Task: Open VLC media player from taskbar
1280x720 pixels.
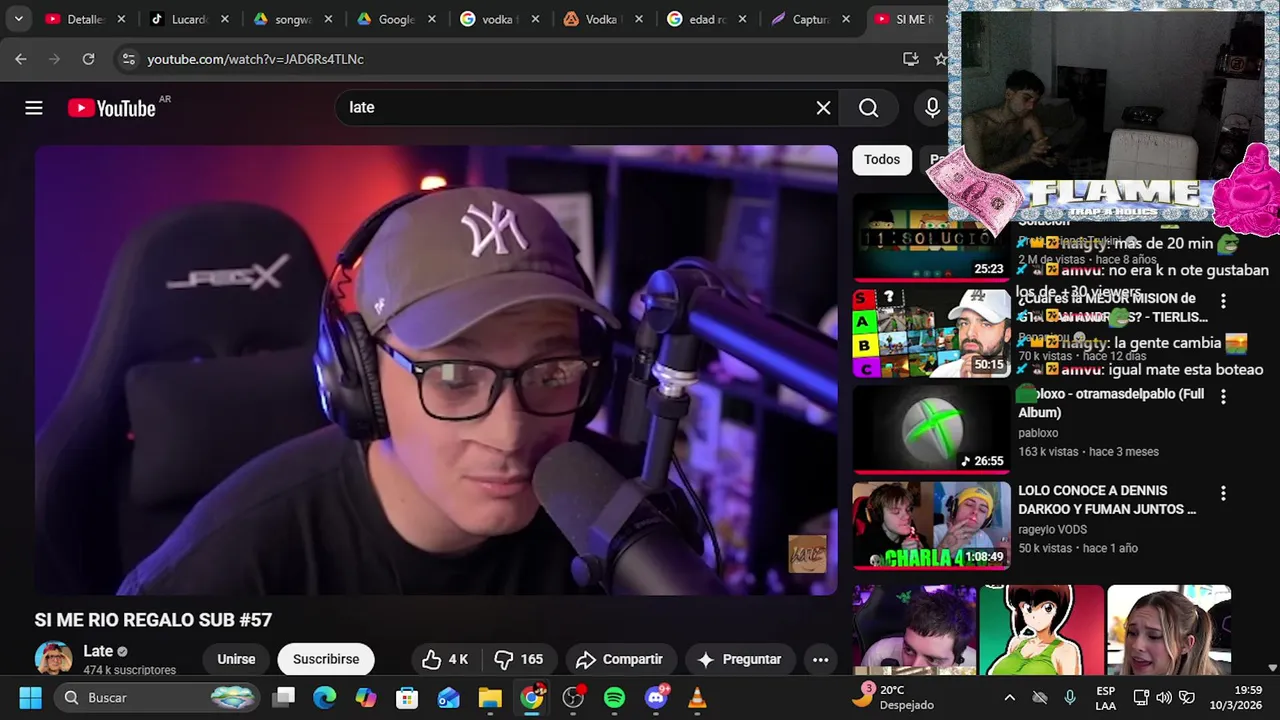Action: tap(697, 698)
